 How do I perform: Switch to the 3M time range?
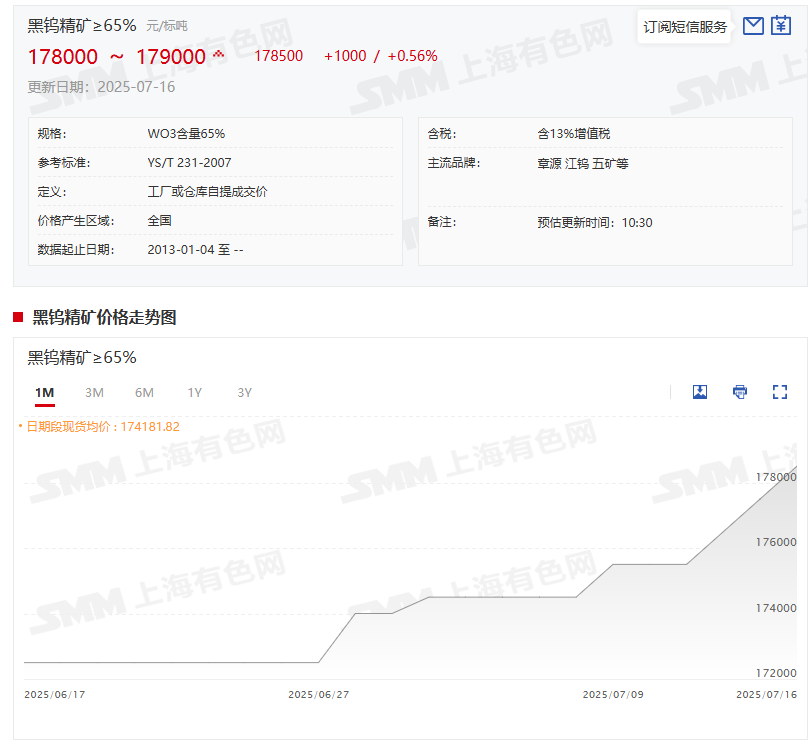tap(94, 393)
